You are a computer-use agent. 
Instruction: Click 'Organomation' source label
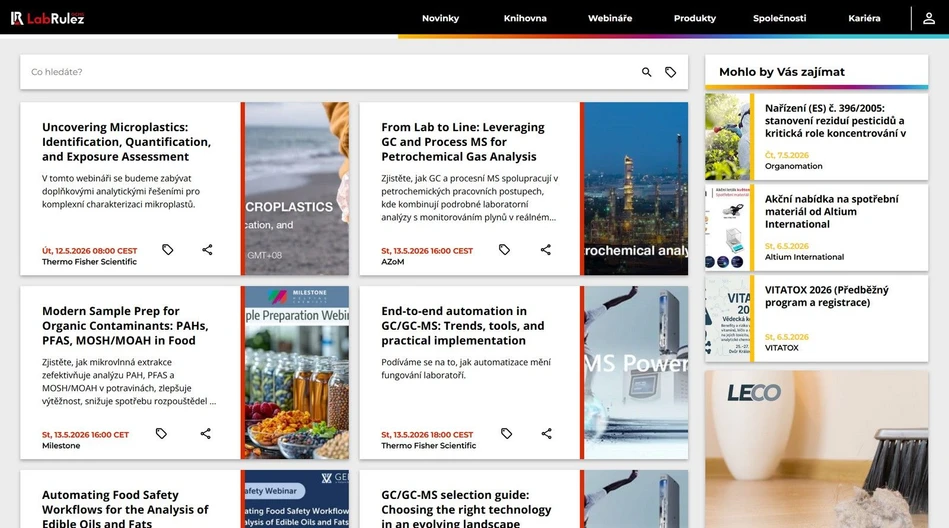pos(793,166)
